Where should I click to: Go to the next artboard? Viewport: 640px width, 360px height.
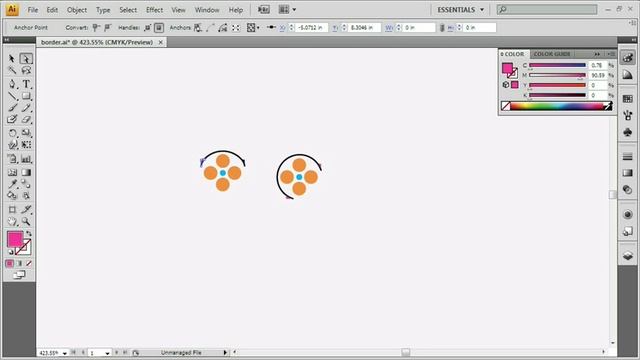[117, 353]
